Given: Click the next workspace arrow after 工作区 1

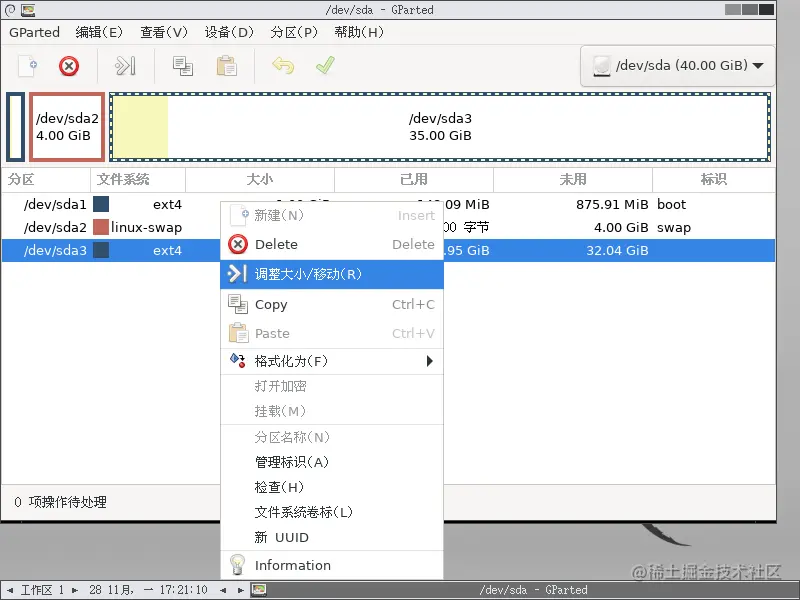Looking at the screenshot, I should coord(75,590).
